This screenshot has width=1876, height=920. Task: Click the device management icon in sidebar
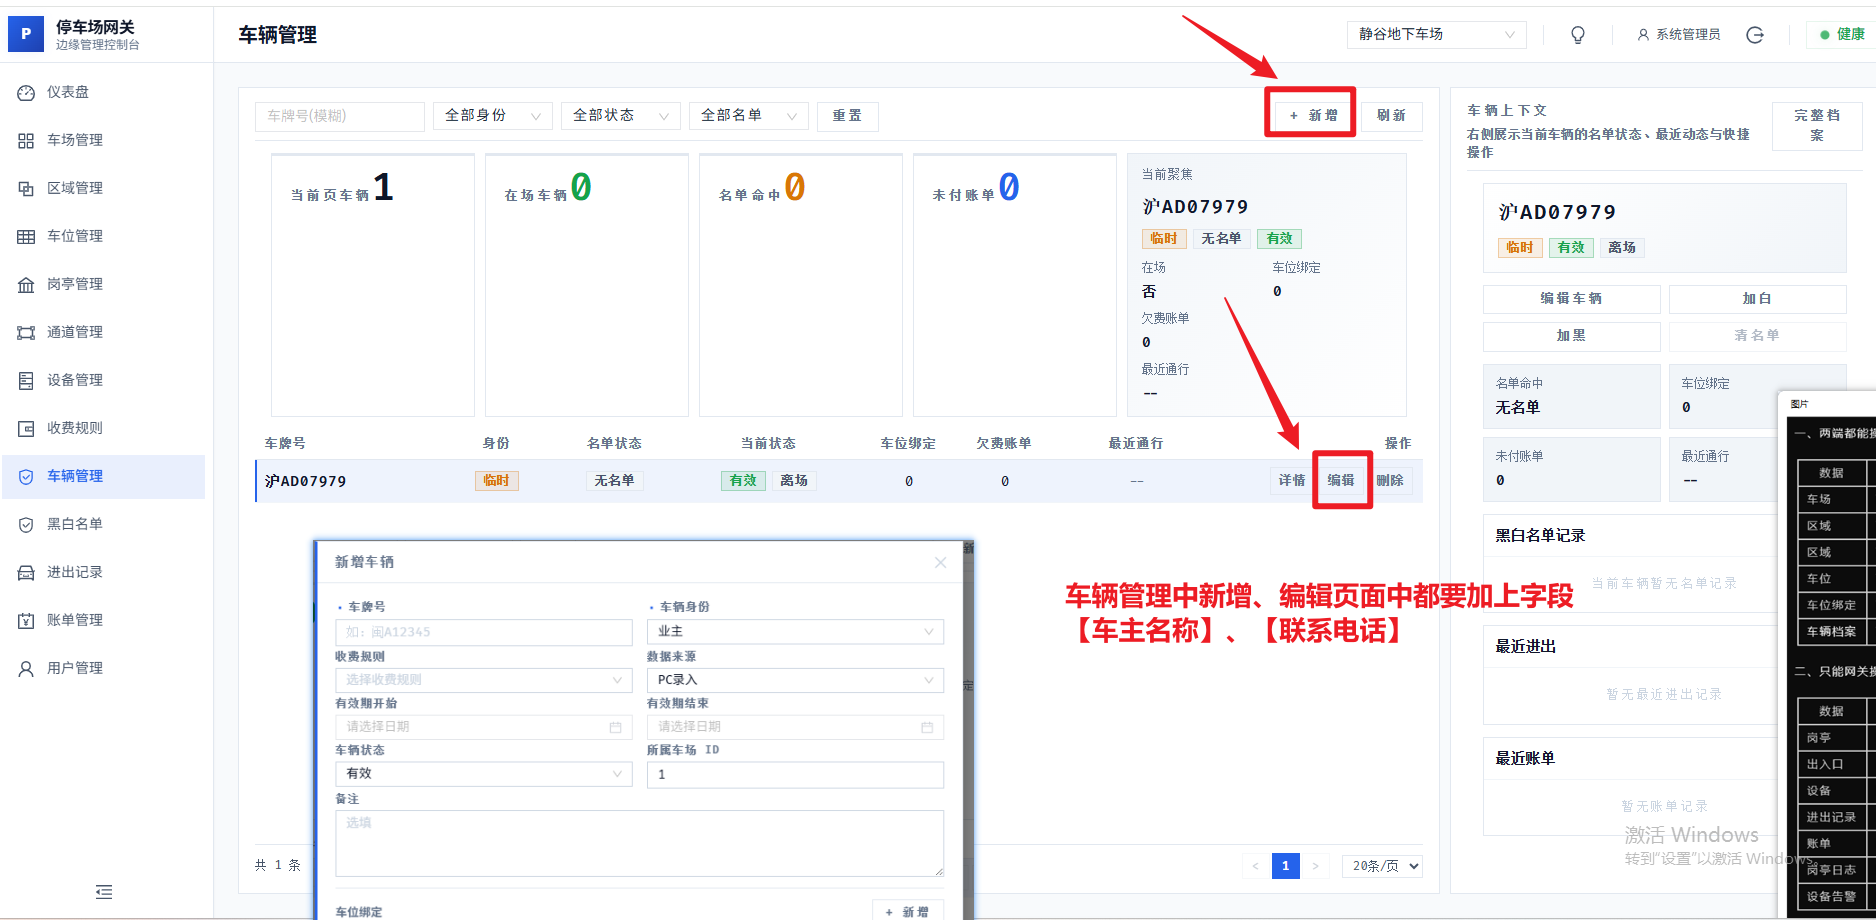pos(26,380)
